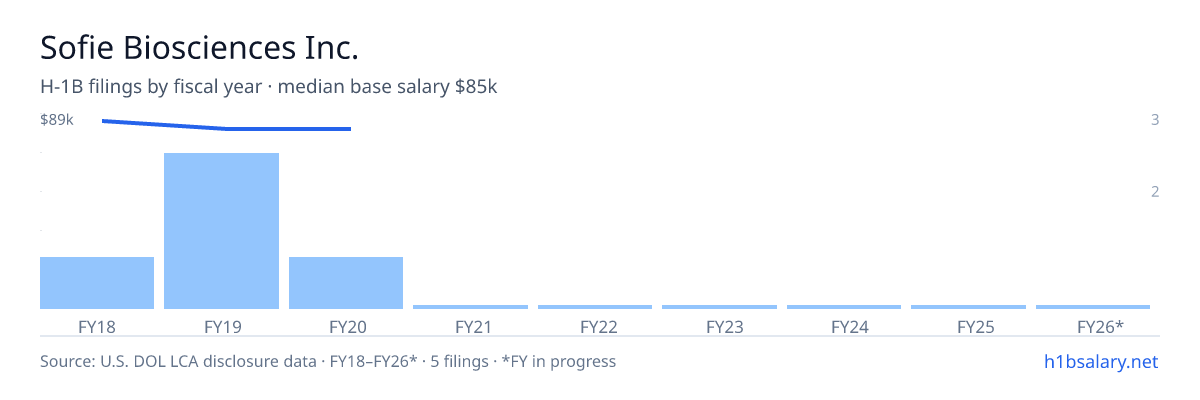This screenshot has width=1200, height=400.
Task: Click the FY26* bar stub
Action: coord(1093,307)
